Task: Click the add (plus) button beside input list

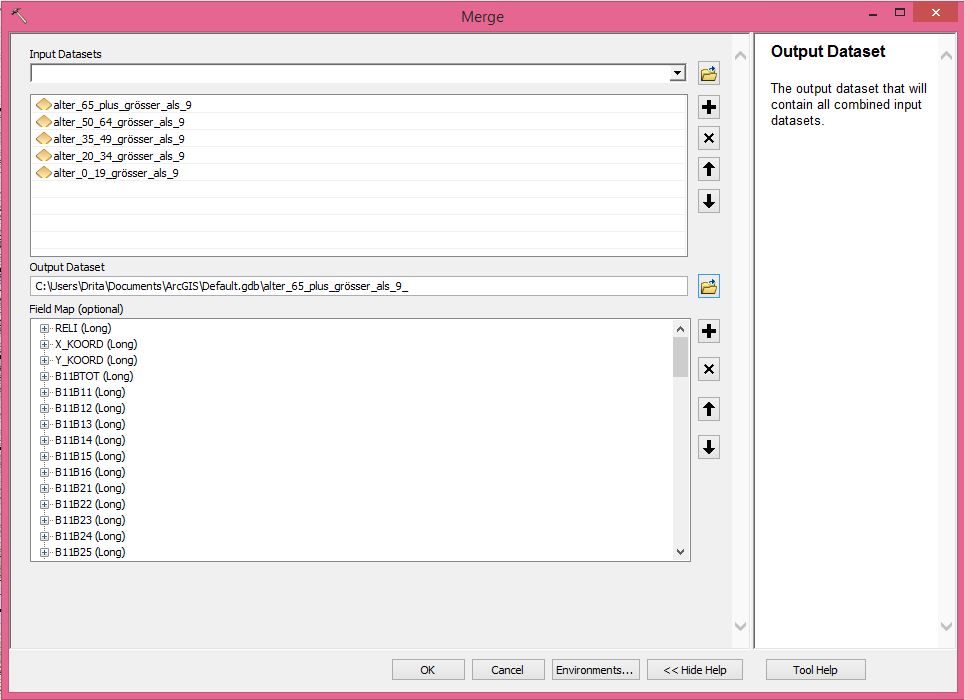Action: click(x=709, y=107)
